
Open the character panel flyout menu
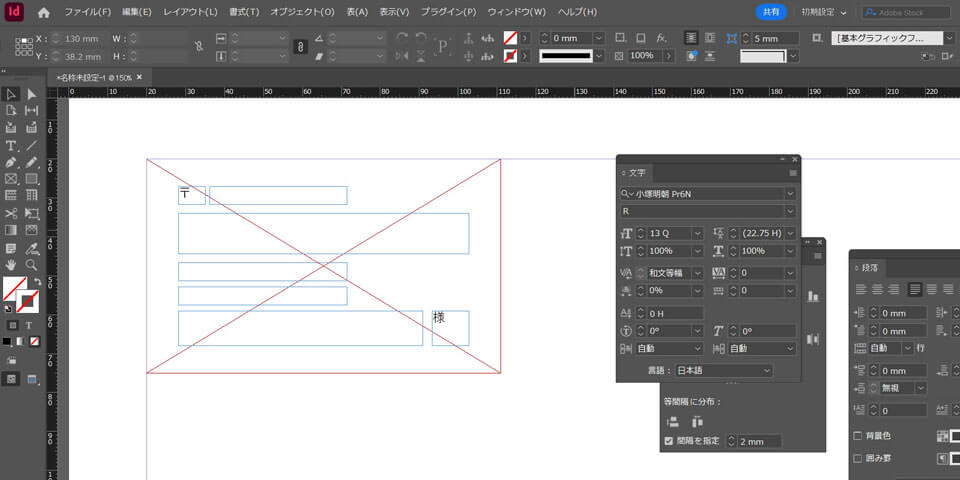793,173
